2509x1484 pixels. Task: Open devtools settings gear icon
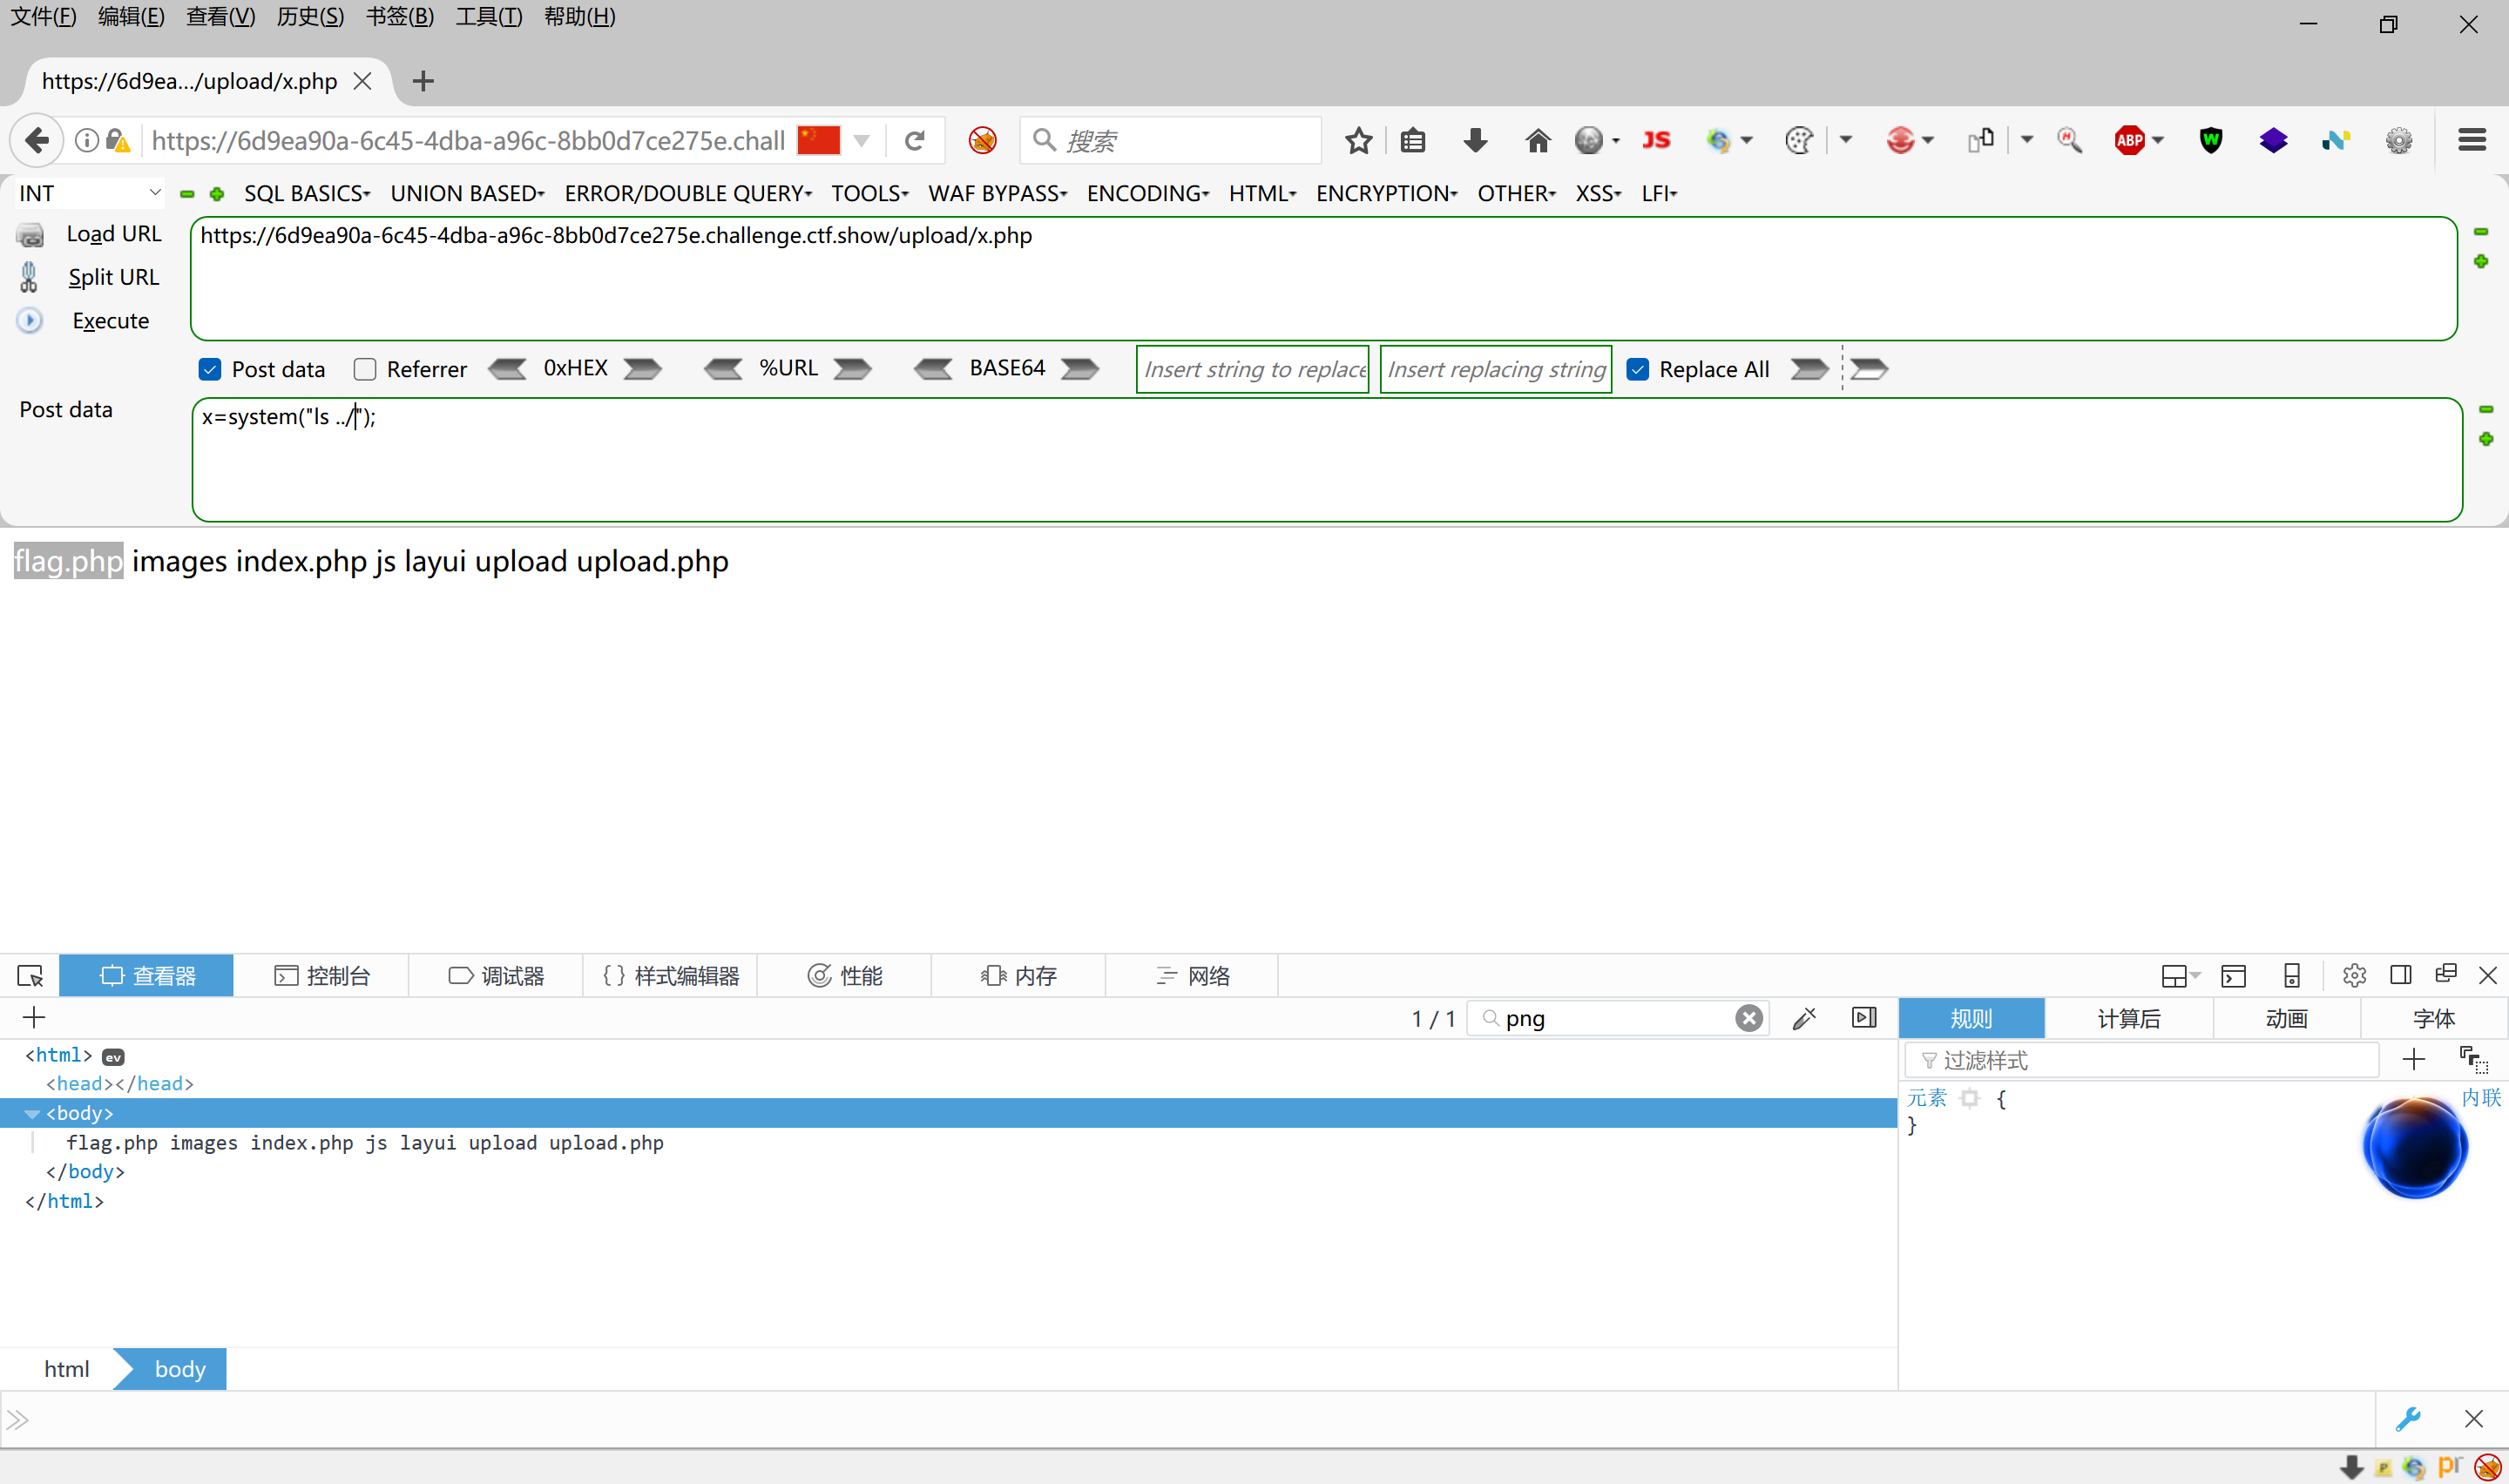click(2354, 976)
